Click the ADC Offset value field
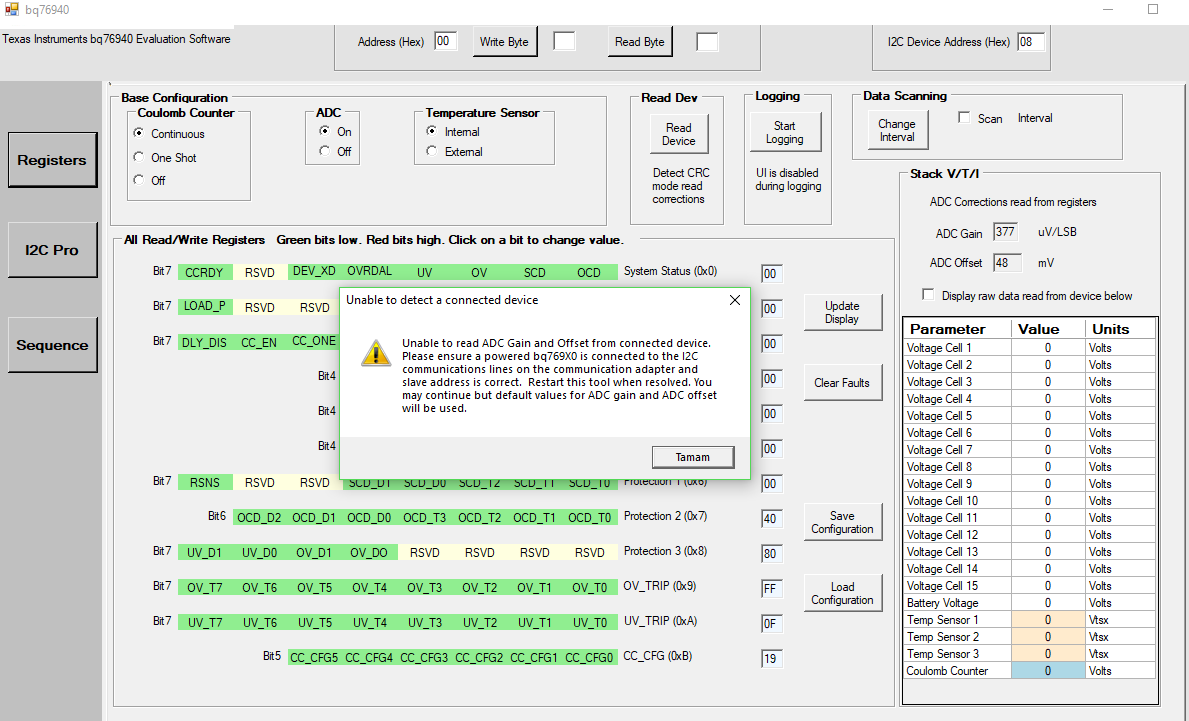 1006,262
